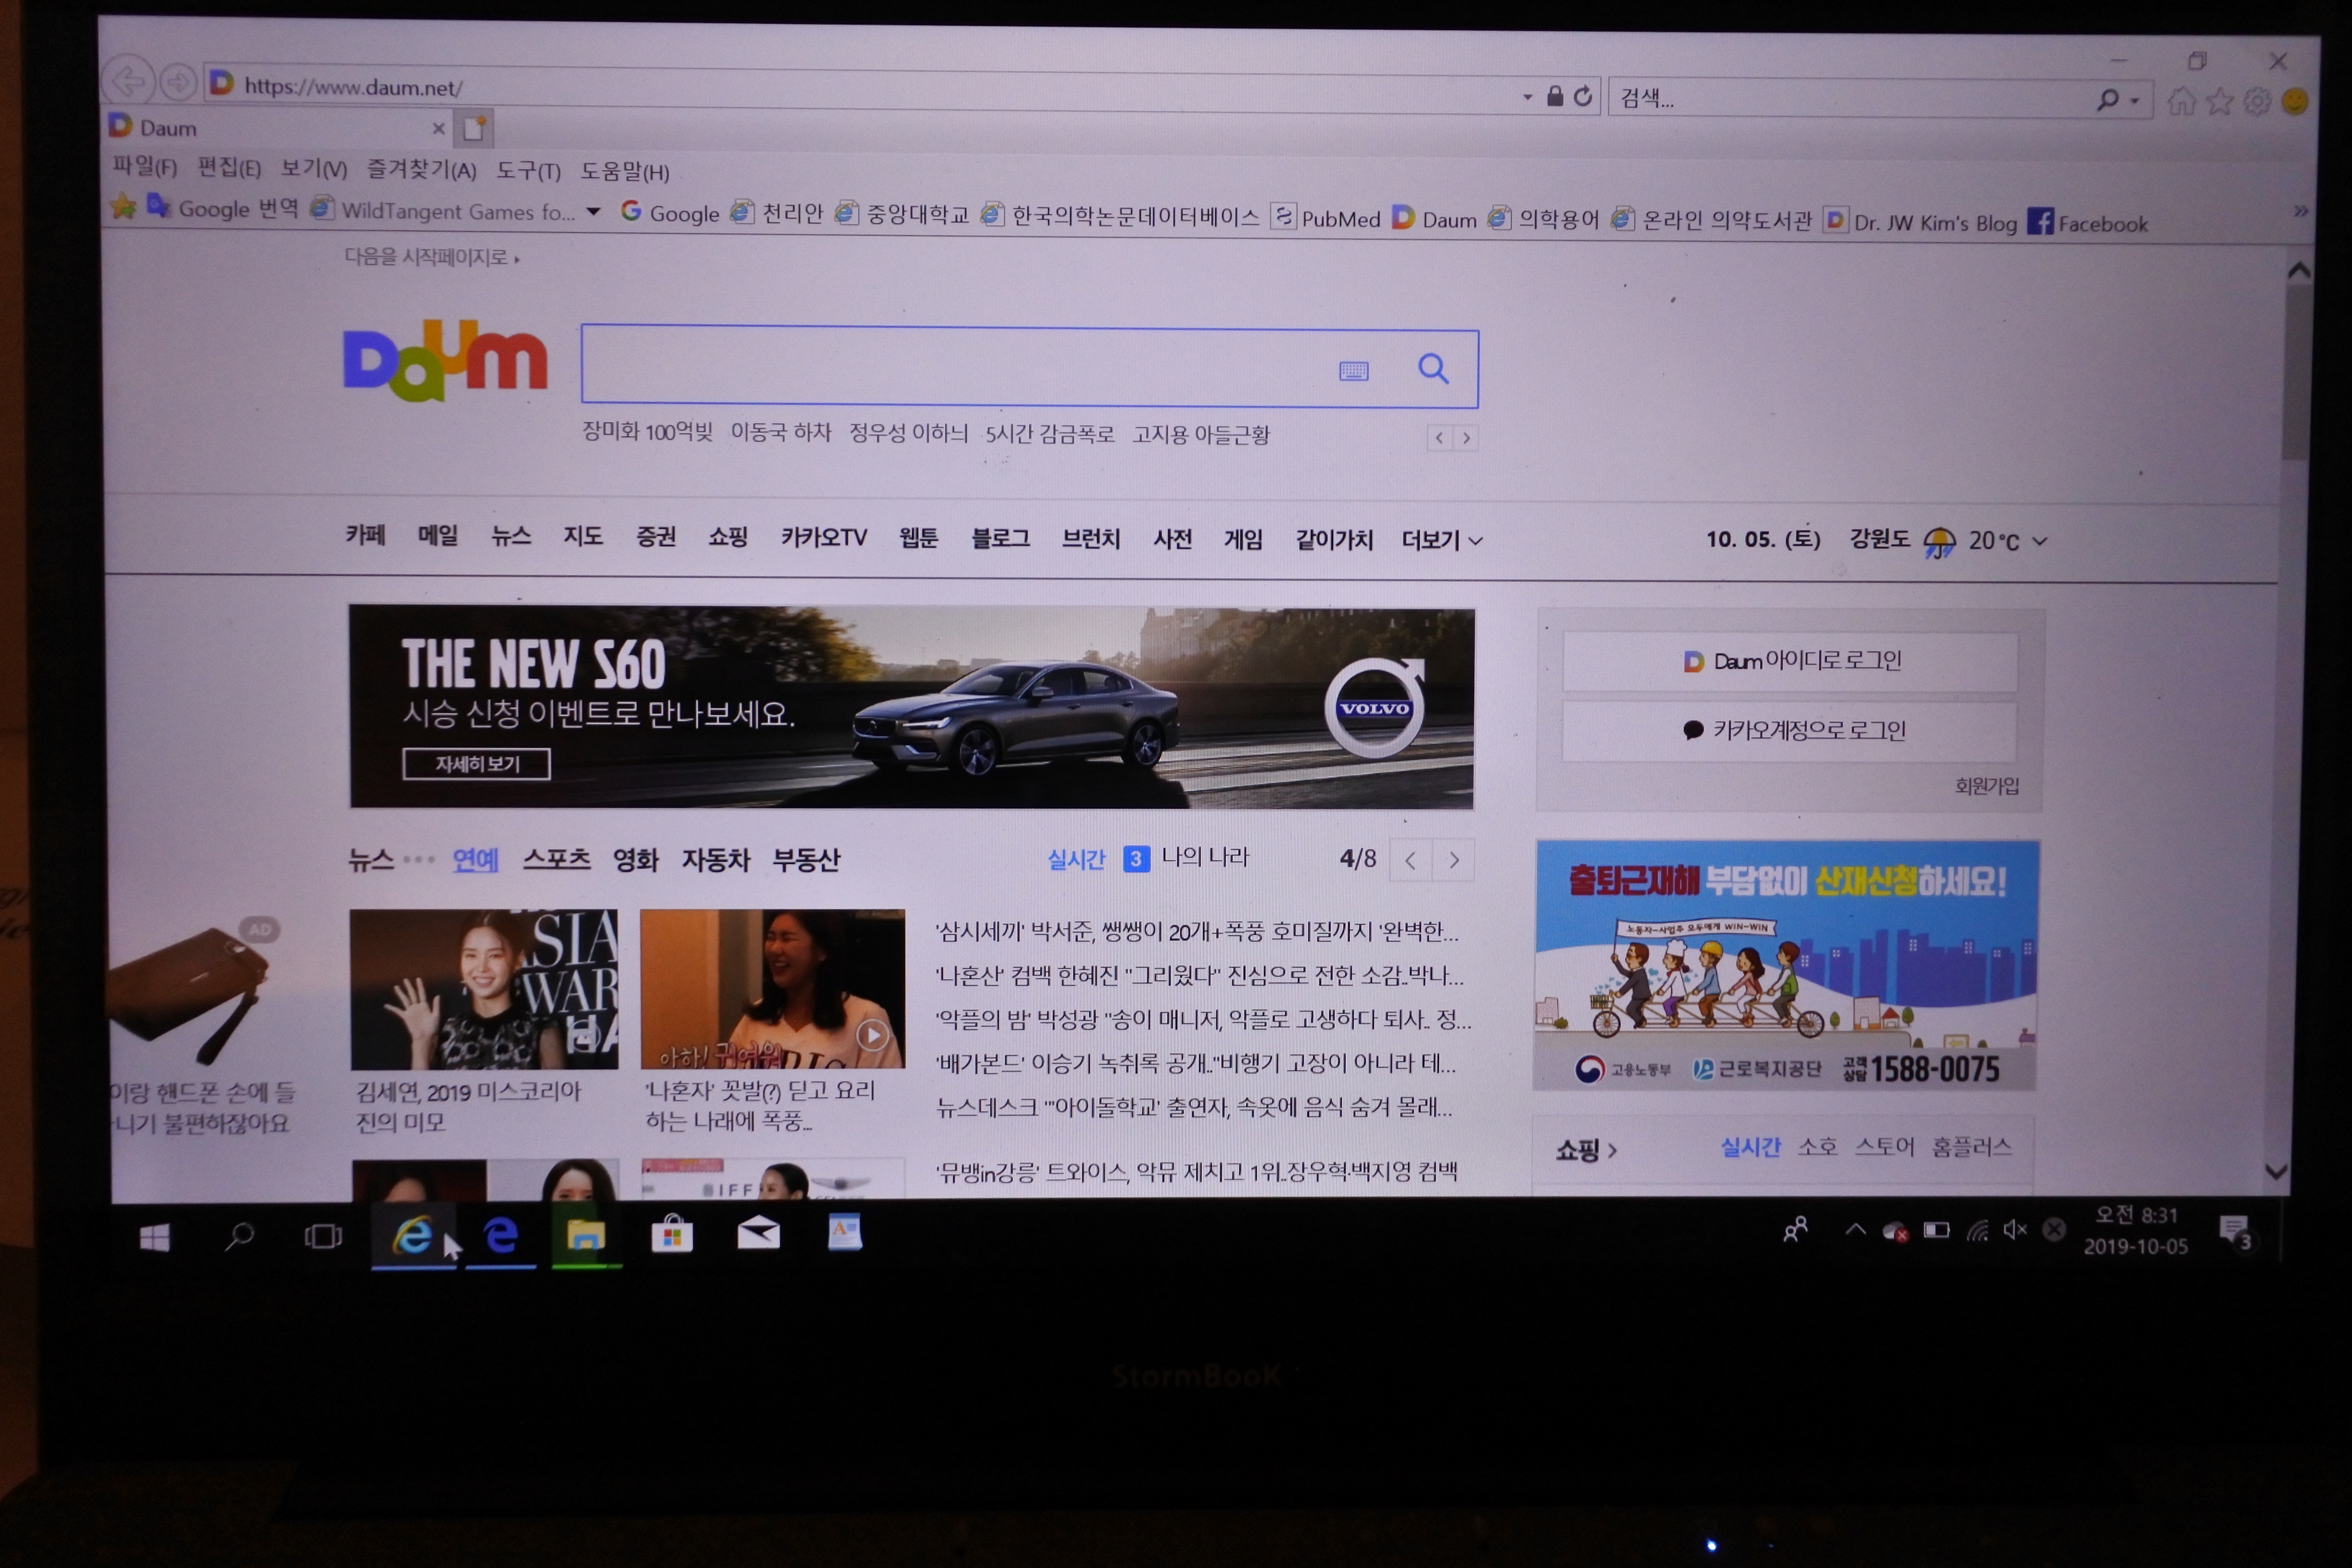This screenshot has width=2352, height=1568.
Task: Open the Mail app from the taskbar
Action: (x=758, y=1233)
